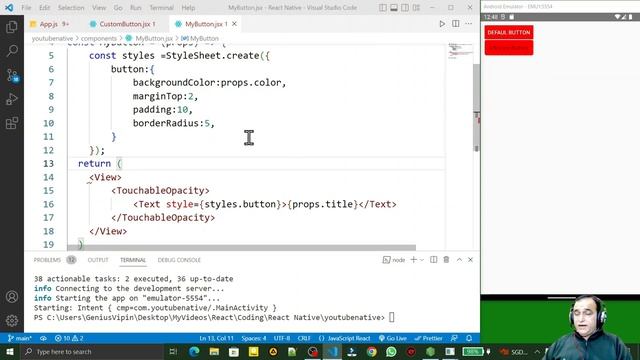Open Chrome from the taskbar

tap(371, 351)
